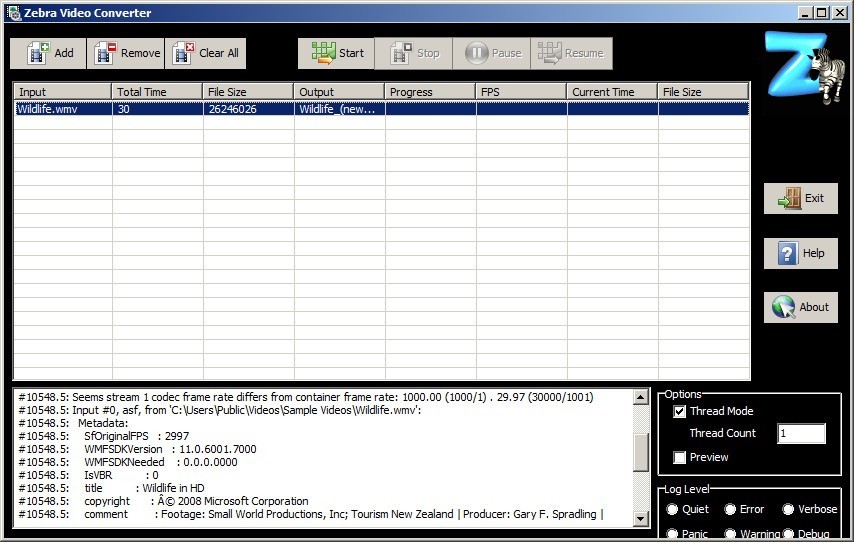Click the Exit button
Viewport: 854px width, 542px height.
pos(801,198)
